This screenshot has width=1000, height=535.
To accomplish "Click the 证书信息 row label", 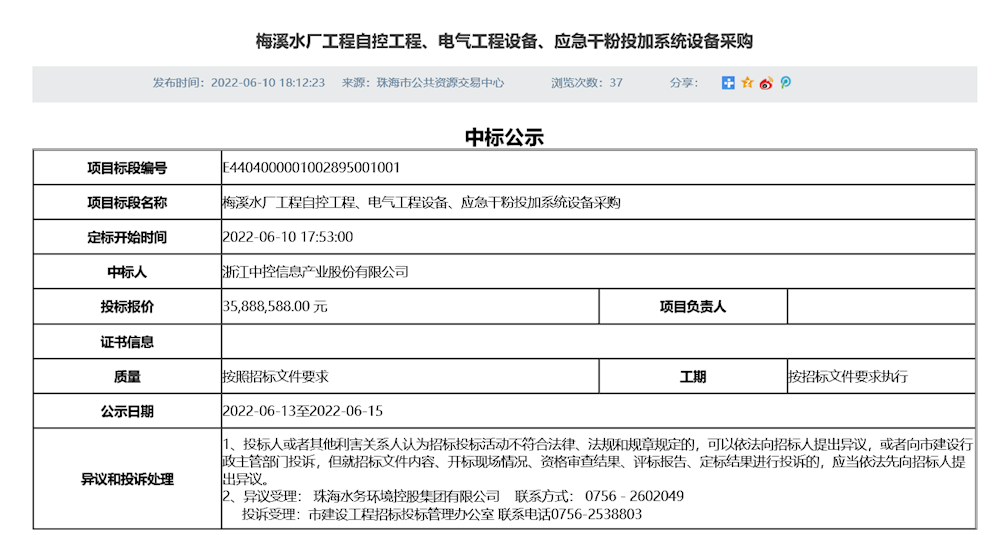I will coord(127,342).
